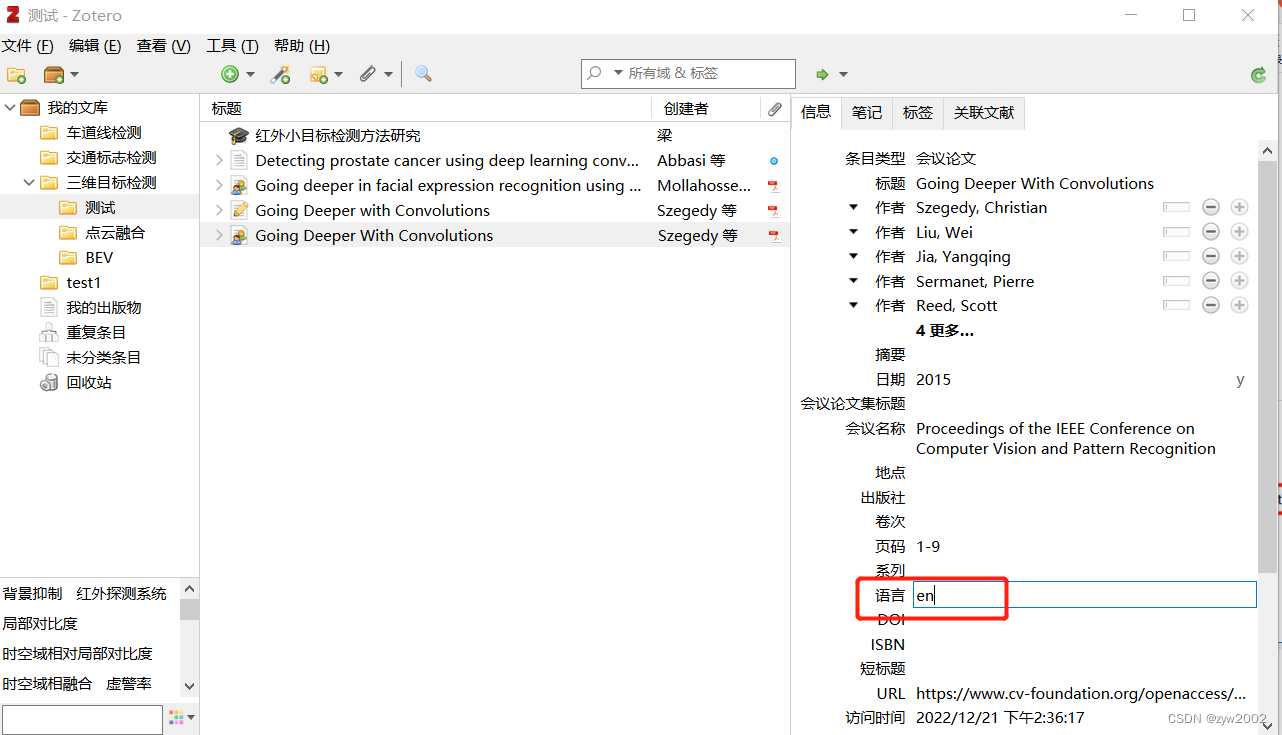
Task: Toggle the name field mode for Jia, Yangqing
Action: coord(1177,256)
